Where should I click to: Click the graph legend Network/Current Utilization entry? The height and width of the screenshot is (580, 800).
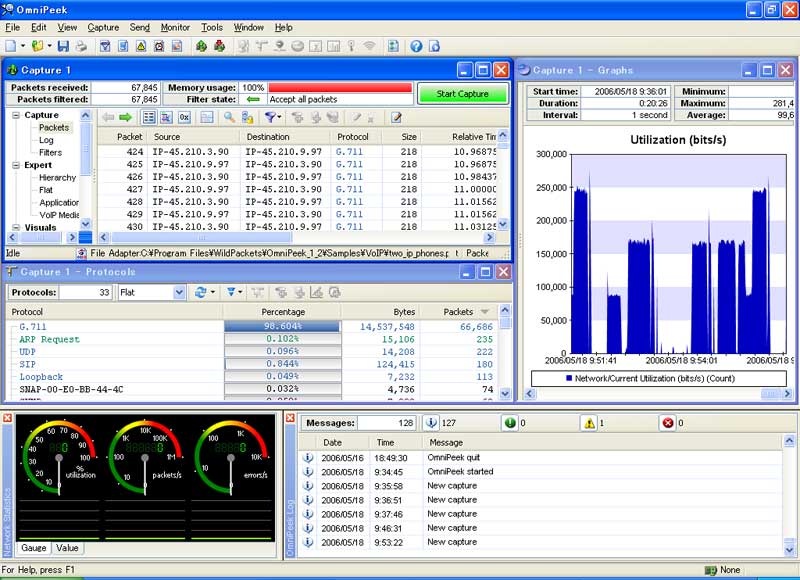click(651, 379)
